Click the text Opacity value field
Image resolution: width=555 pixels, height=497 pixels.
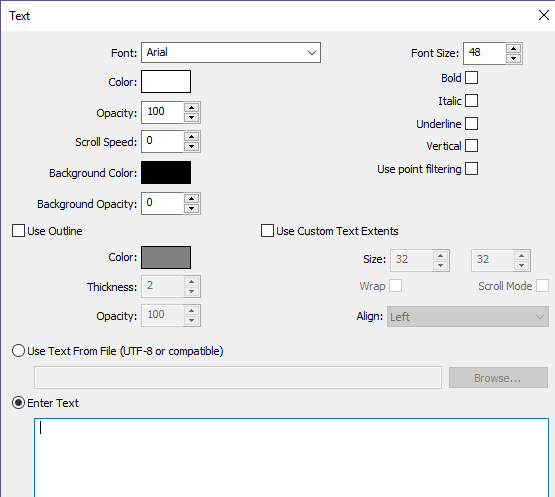point(162,112)
